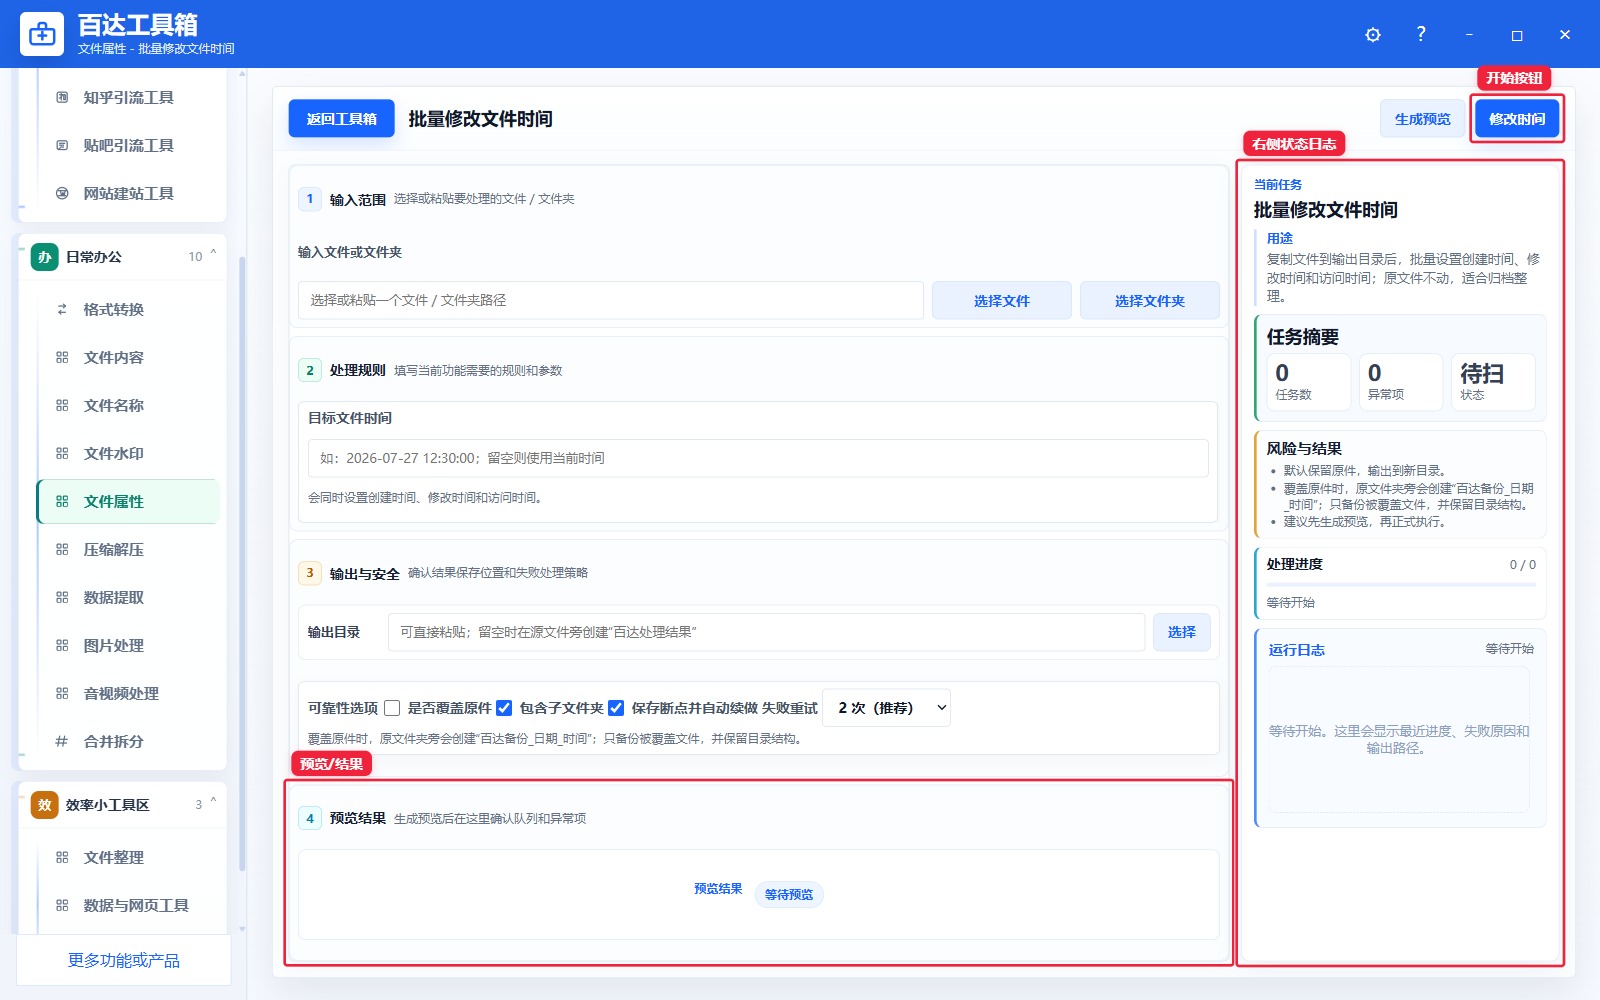Click the blue 预览结果 label in the preview box

[x=718, y=888]
